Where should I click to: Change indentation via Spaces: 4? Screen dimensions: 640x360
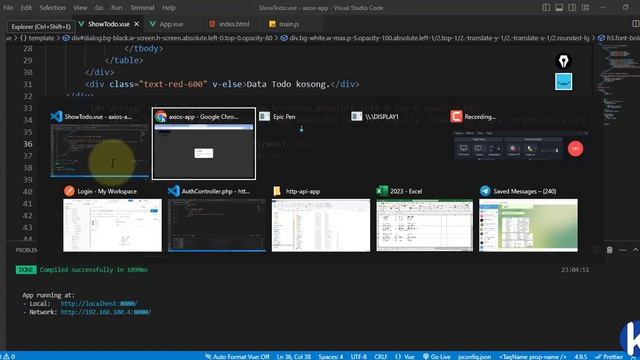(331, 356)
